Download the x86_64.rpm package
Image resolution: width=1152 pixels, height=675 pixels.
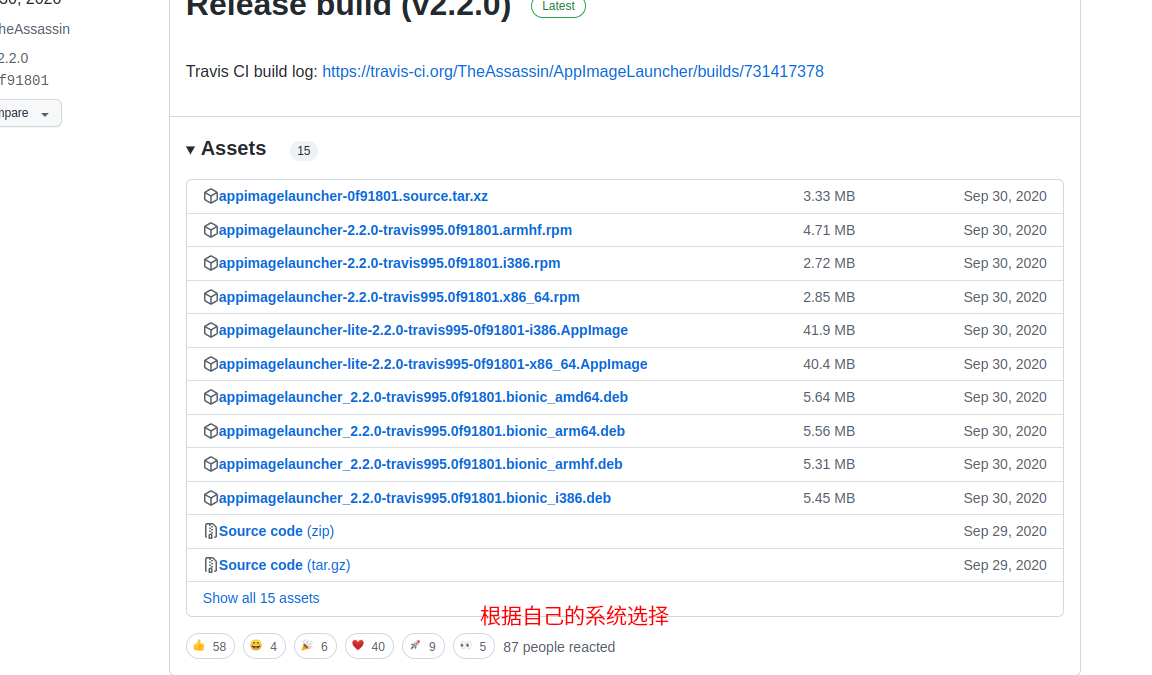pyautogui.click(x=399, y=297)
